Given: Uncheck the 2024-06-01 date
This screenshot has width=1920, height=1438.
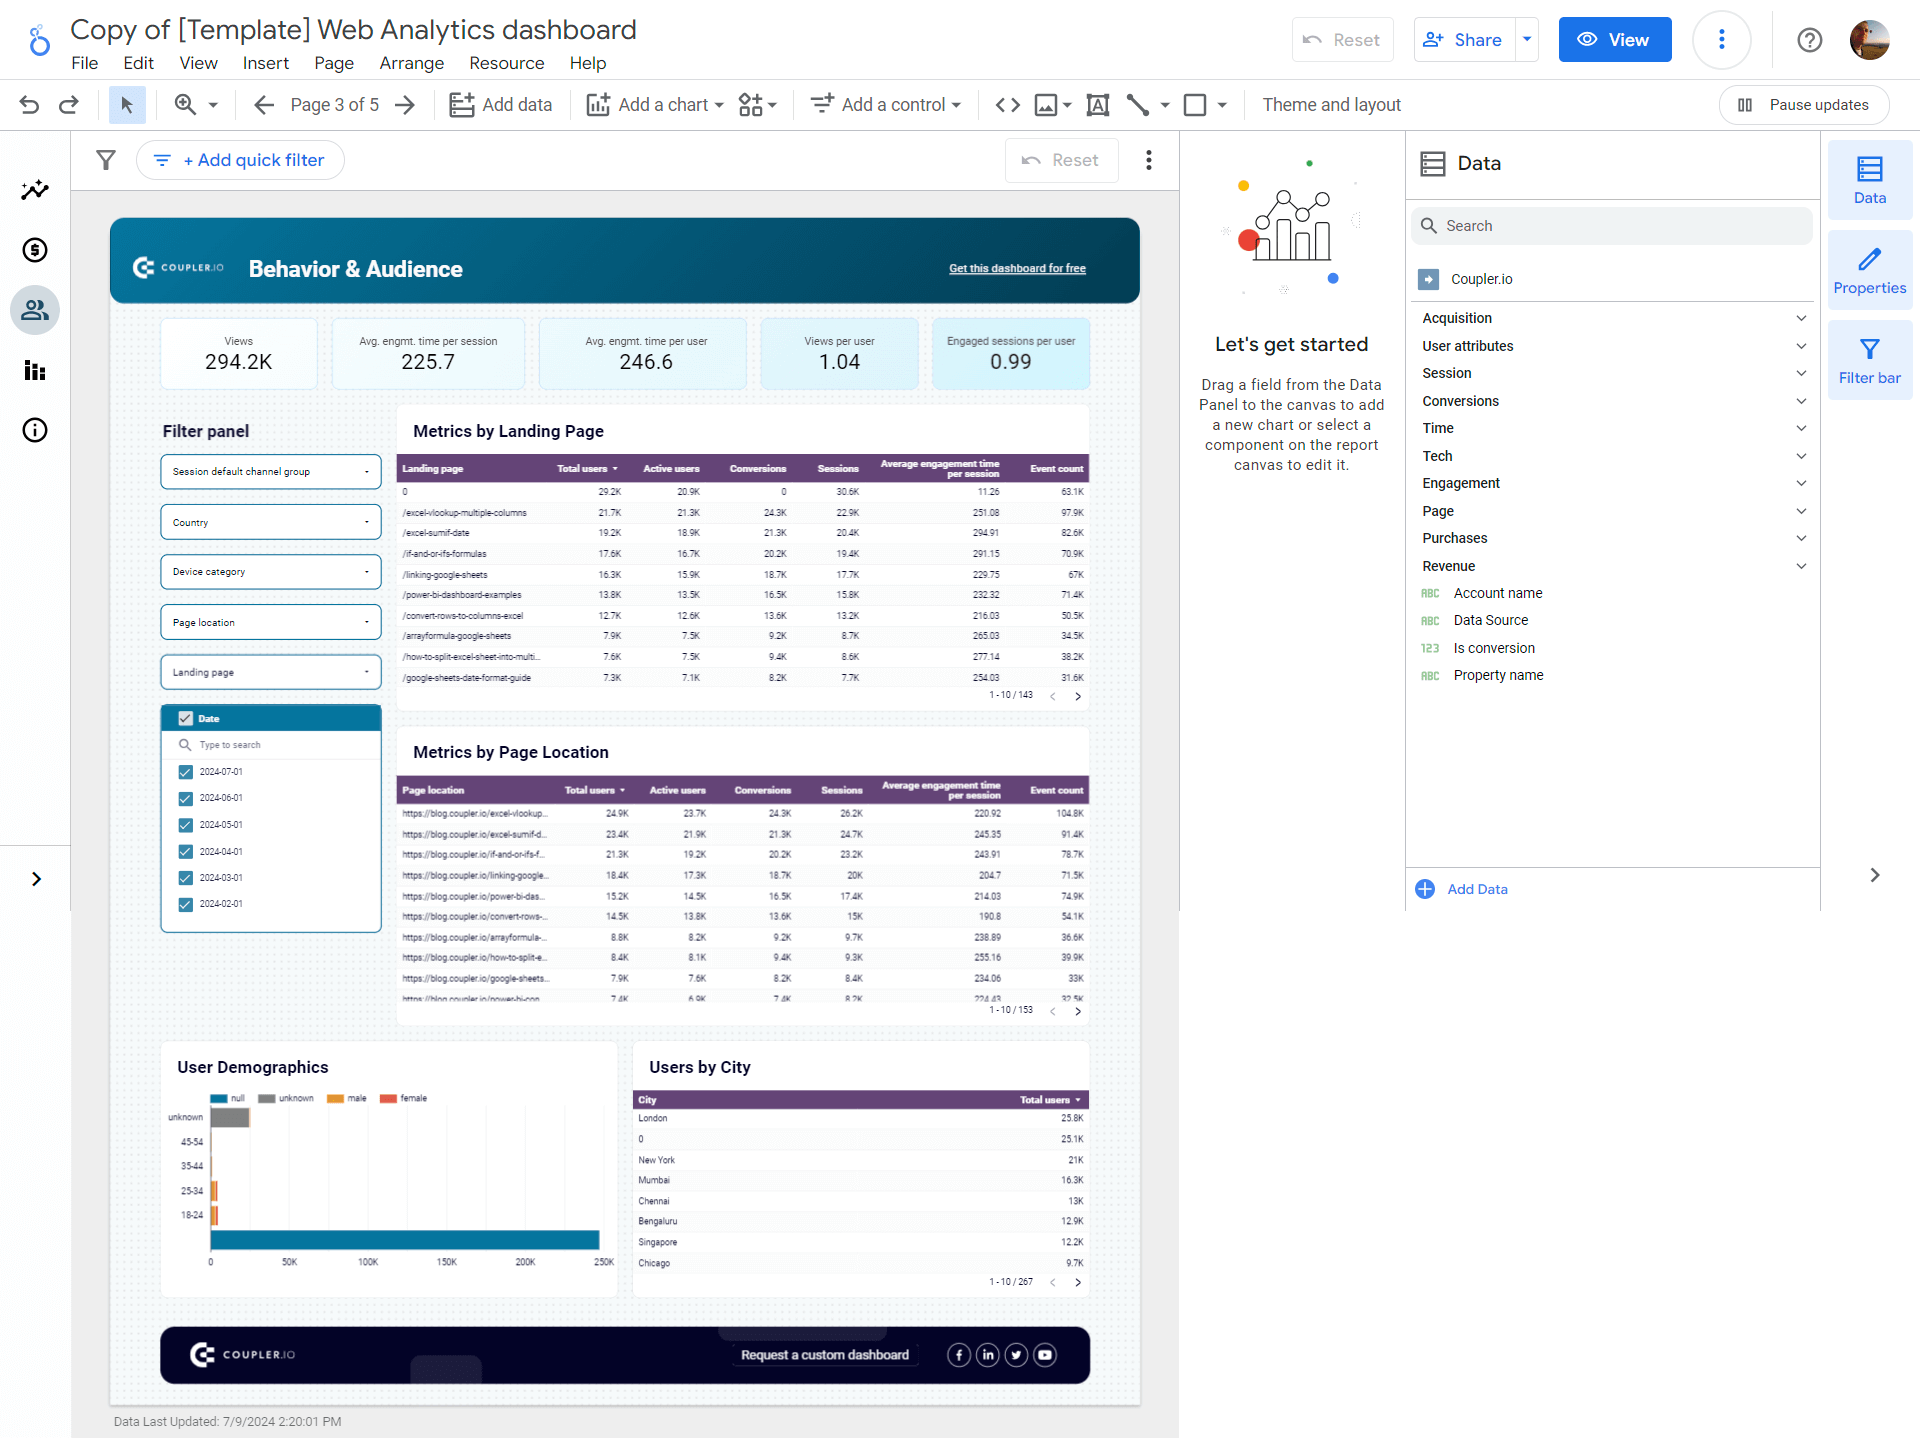Looking at the screenshot, I should point(185,798).
